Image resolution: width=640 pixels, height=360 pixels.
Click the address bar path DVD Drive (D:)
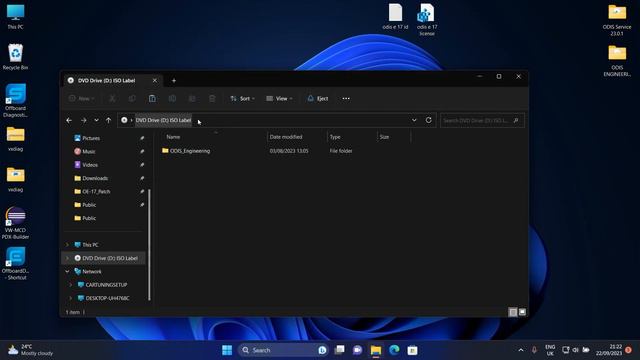pyautogui.click(x=163, y=120)
